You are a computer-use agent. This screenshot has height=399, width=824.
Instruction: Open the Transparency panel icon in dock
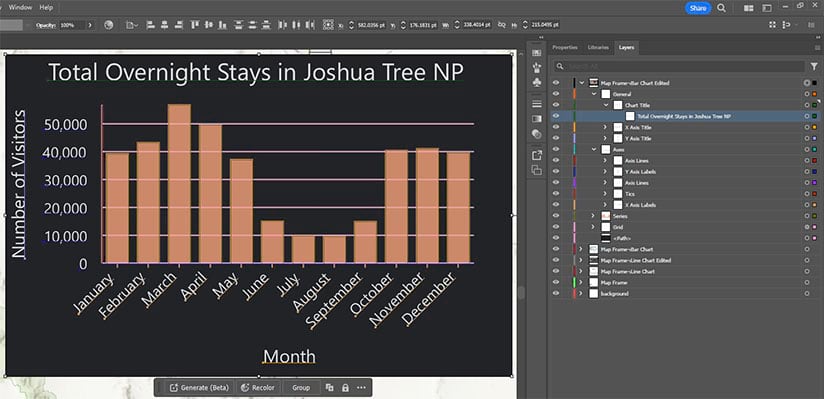click(537, 134)
